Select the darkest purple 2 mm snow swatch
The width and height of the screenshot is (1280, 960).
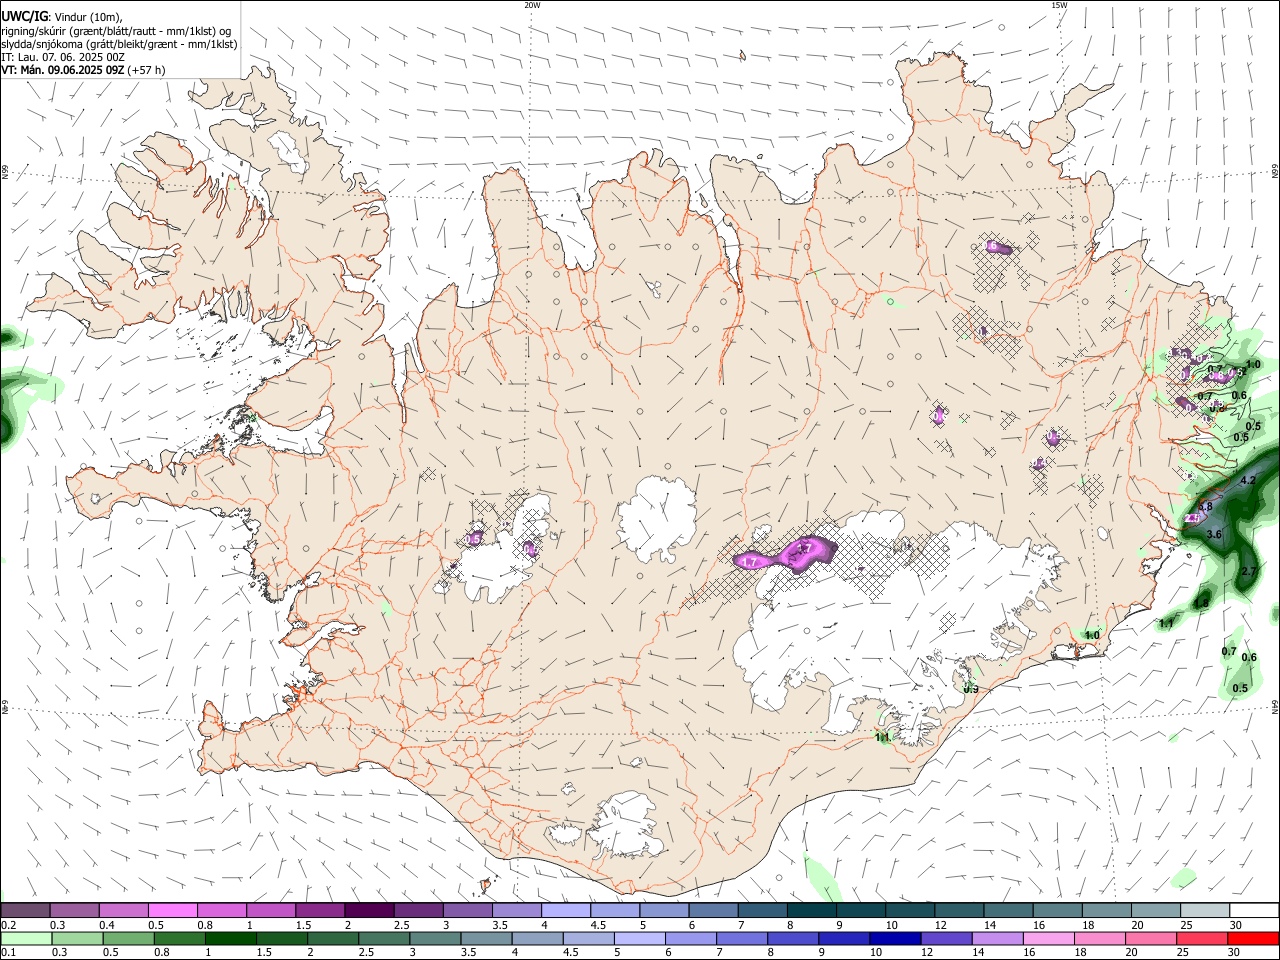coord(369,910)
